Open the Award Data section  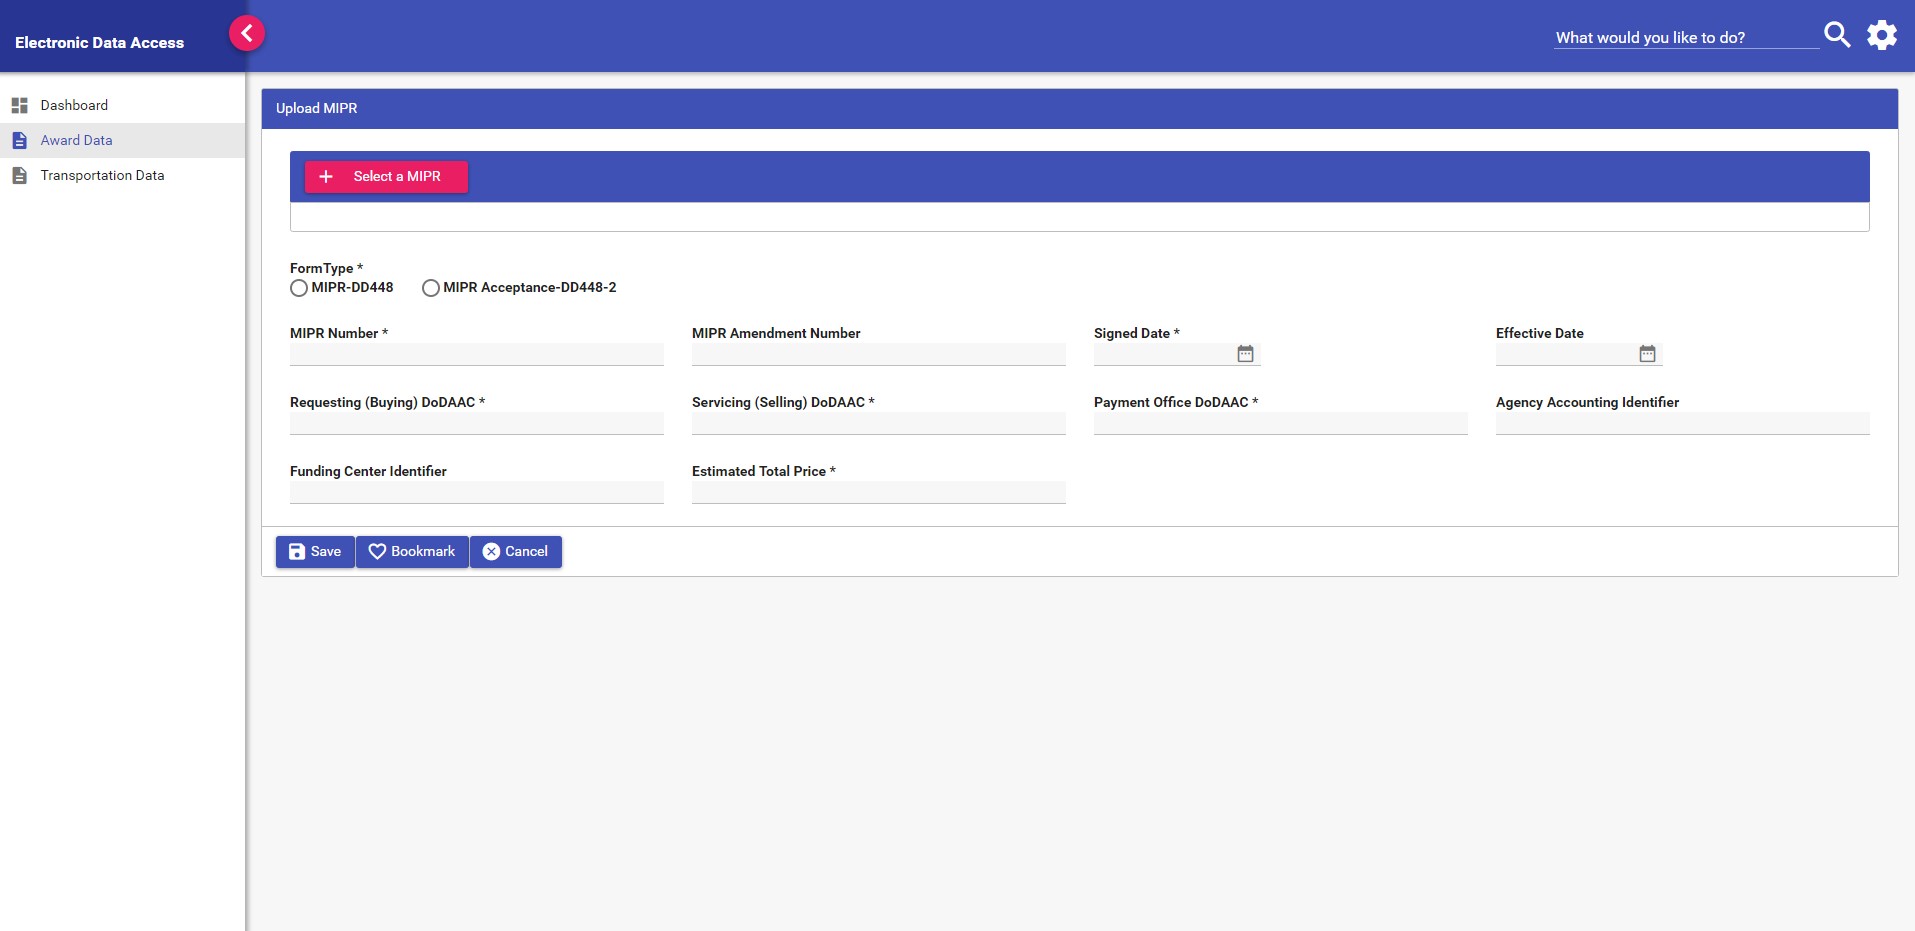click(x=75, y=140)
